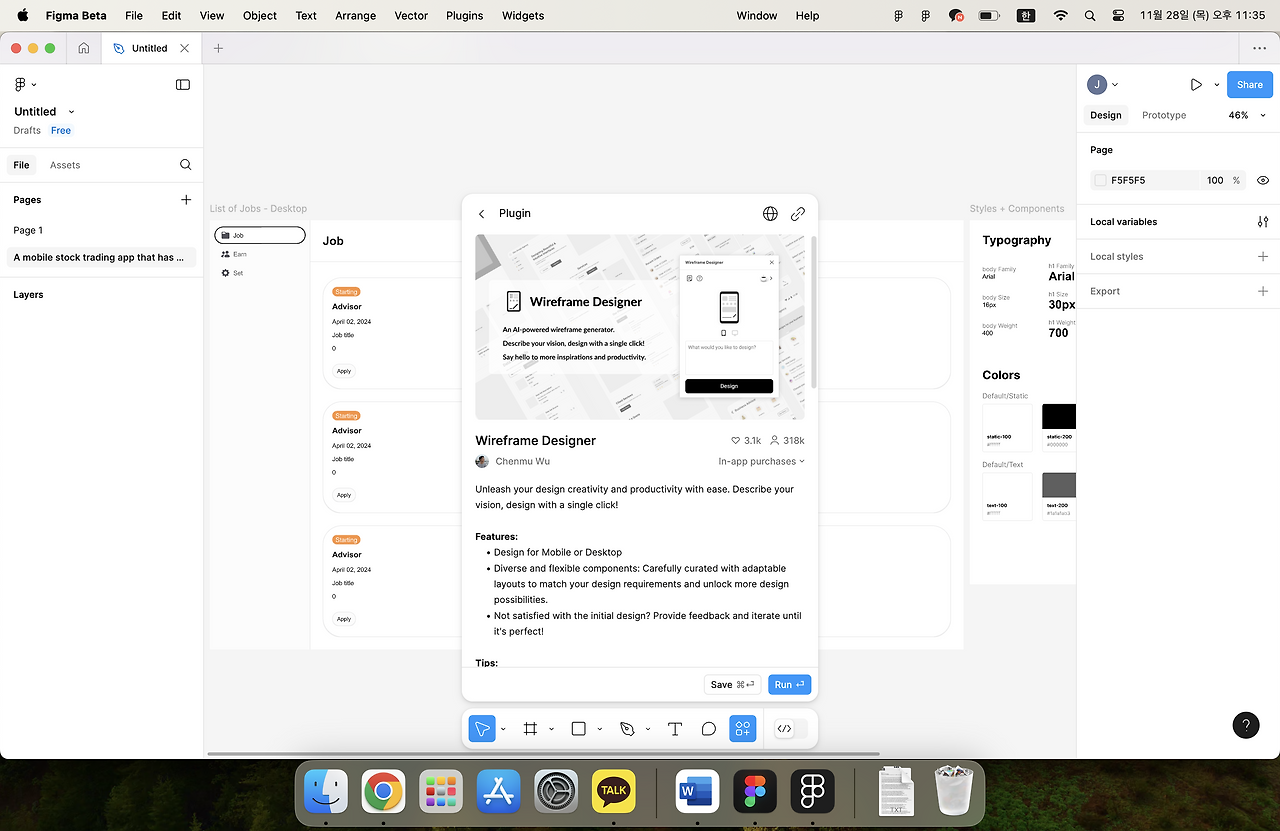Click the heart likes icon showing 3.1k
Screen dimensions: 1280x831
pyautogui.click(x=736, y=440)
